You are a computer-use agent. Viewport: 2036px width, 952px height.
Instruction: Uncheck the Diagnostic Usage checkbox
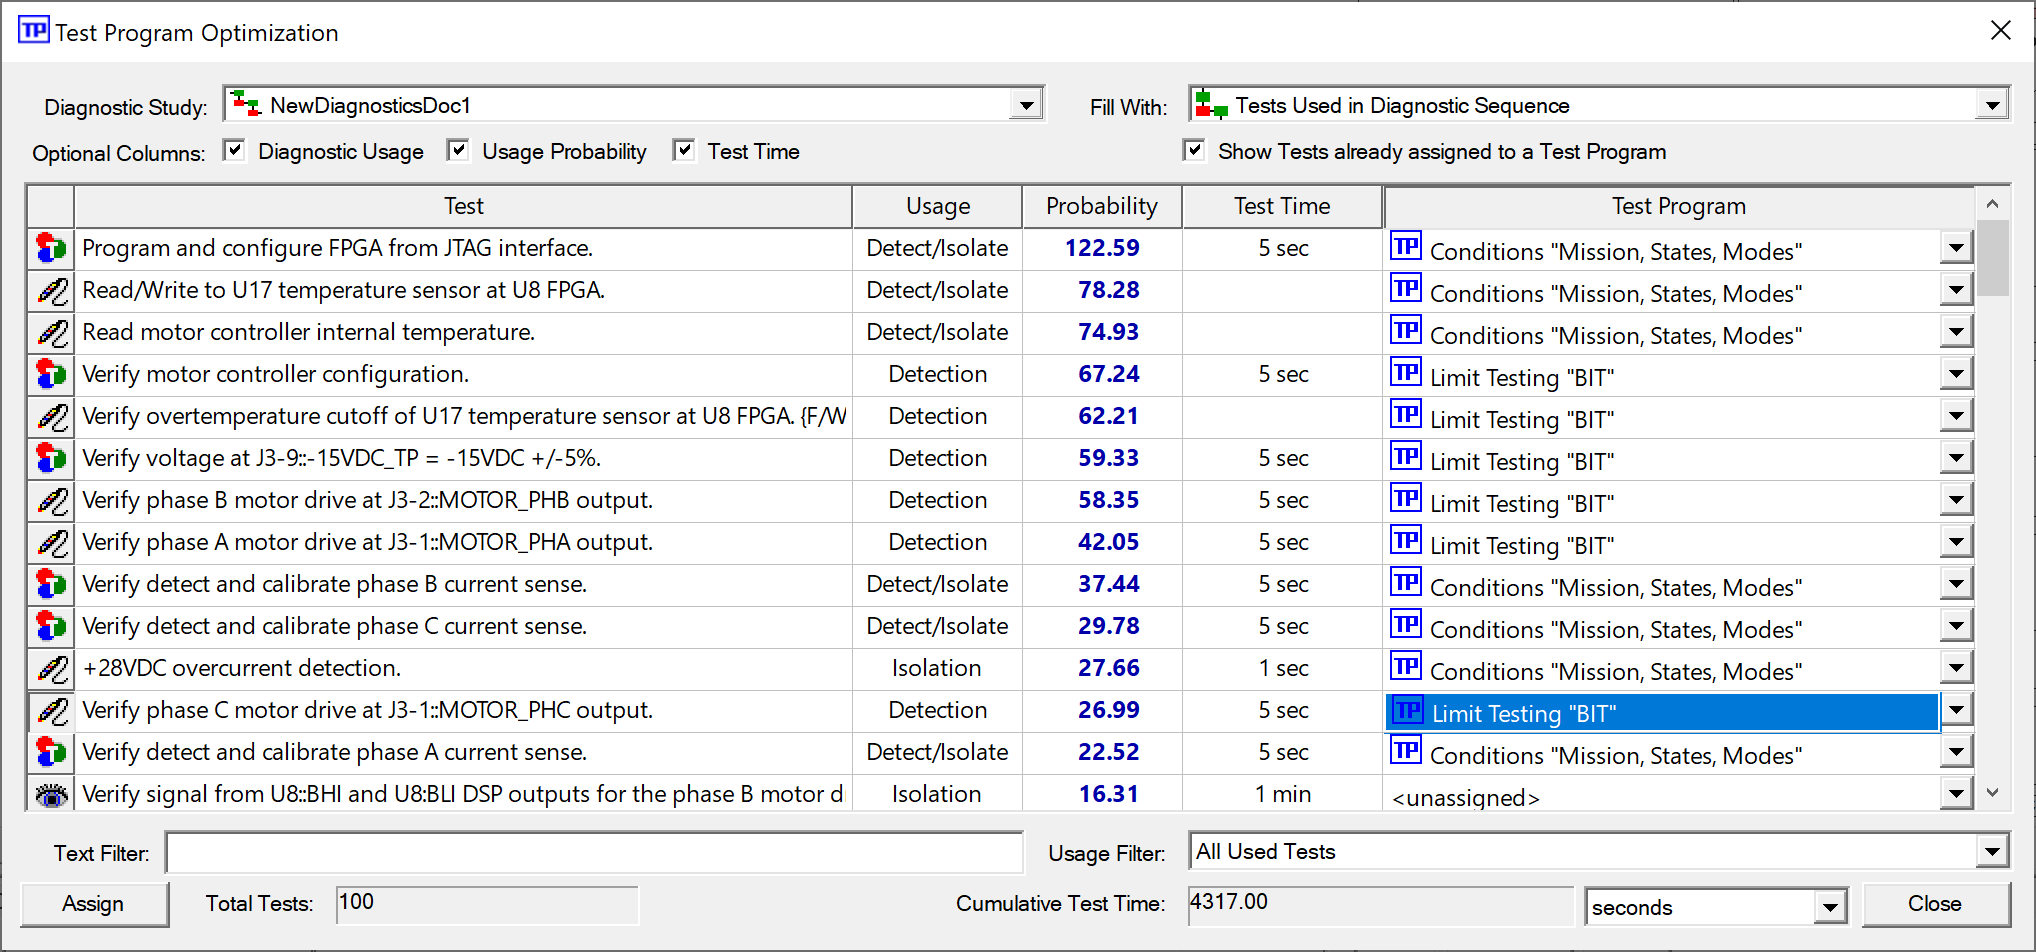click(x=234, y=151)
